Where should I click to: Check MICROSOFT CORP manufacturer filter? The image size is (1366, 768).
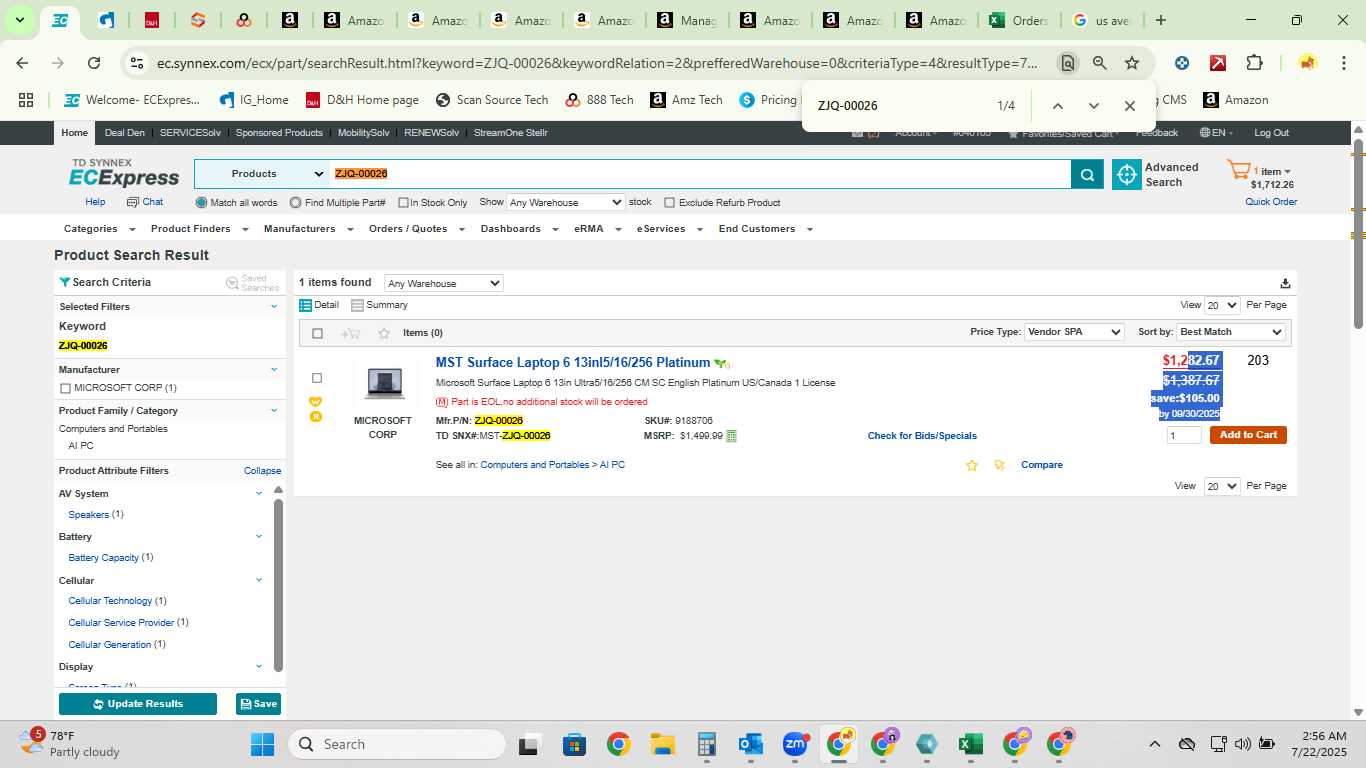click(65, 388)
